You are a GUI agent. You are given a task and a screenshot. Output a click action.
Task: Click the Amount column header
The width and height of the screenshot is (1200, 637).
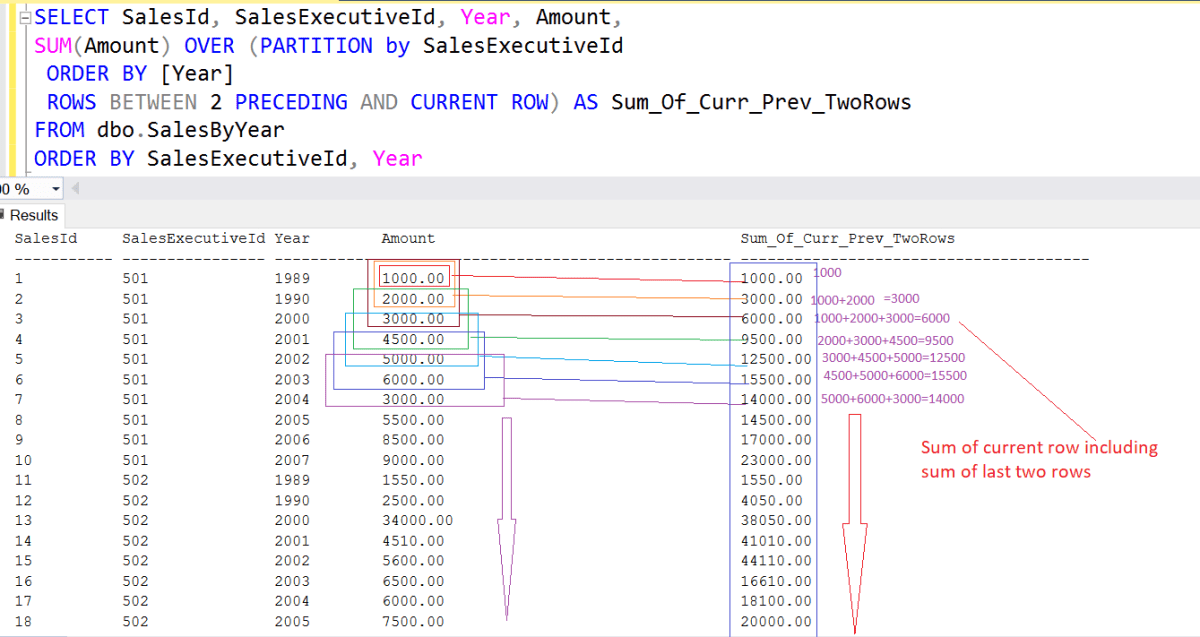(407, 238)
